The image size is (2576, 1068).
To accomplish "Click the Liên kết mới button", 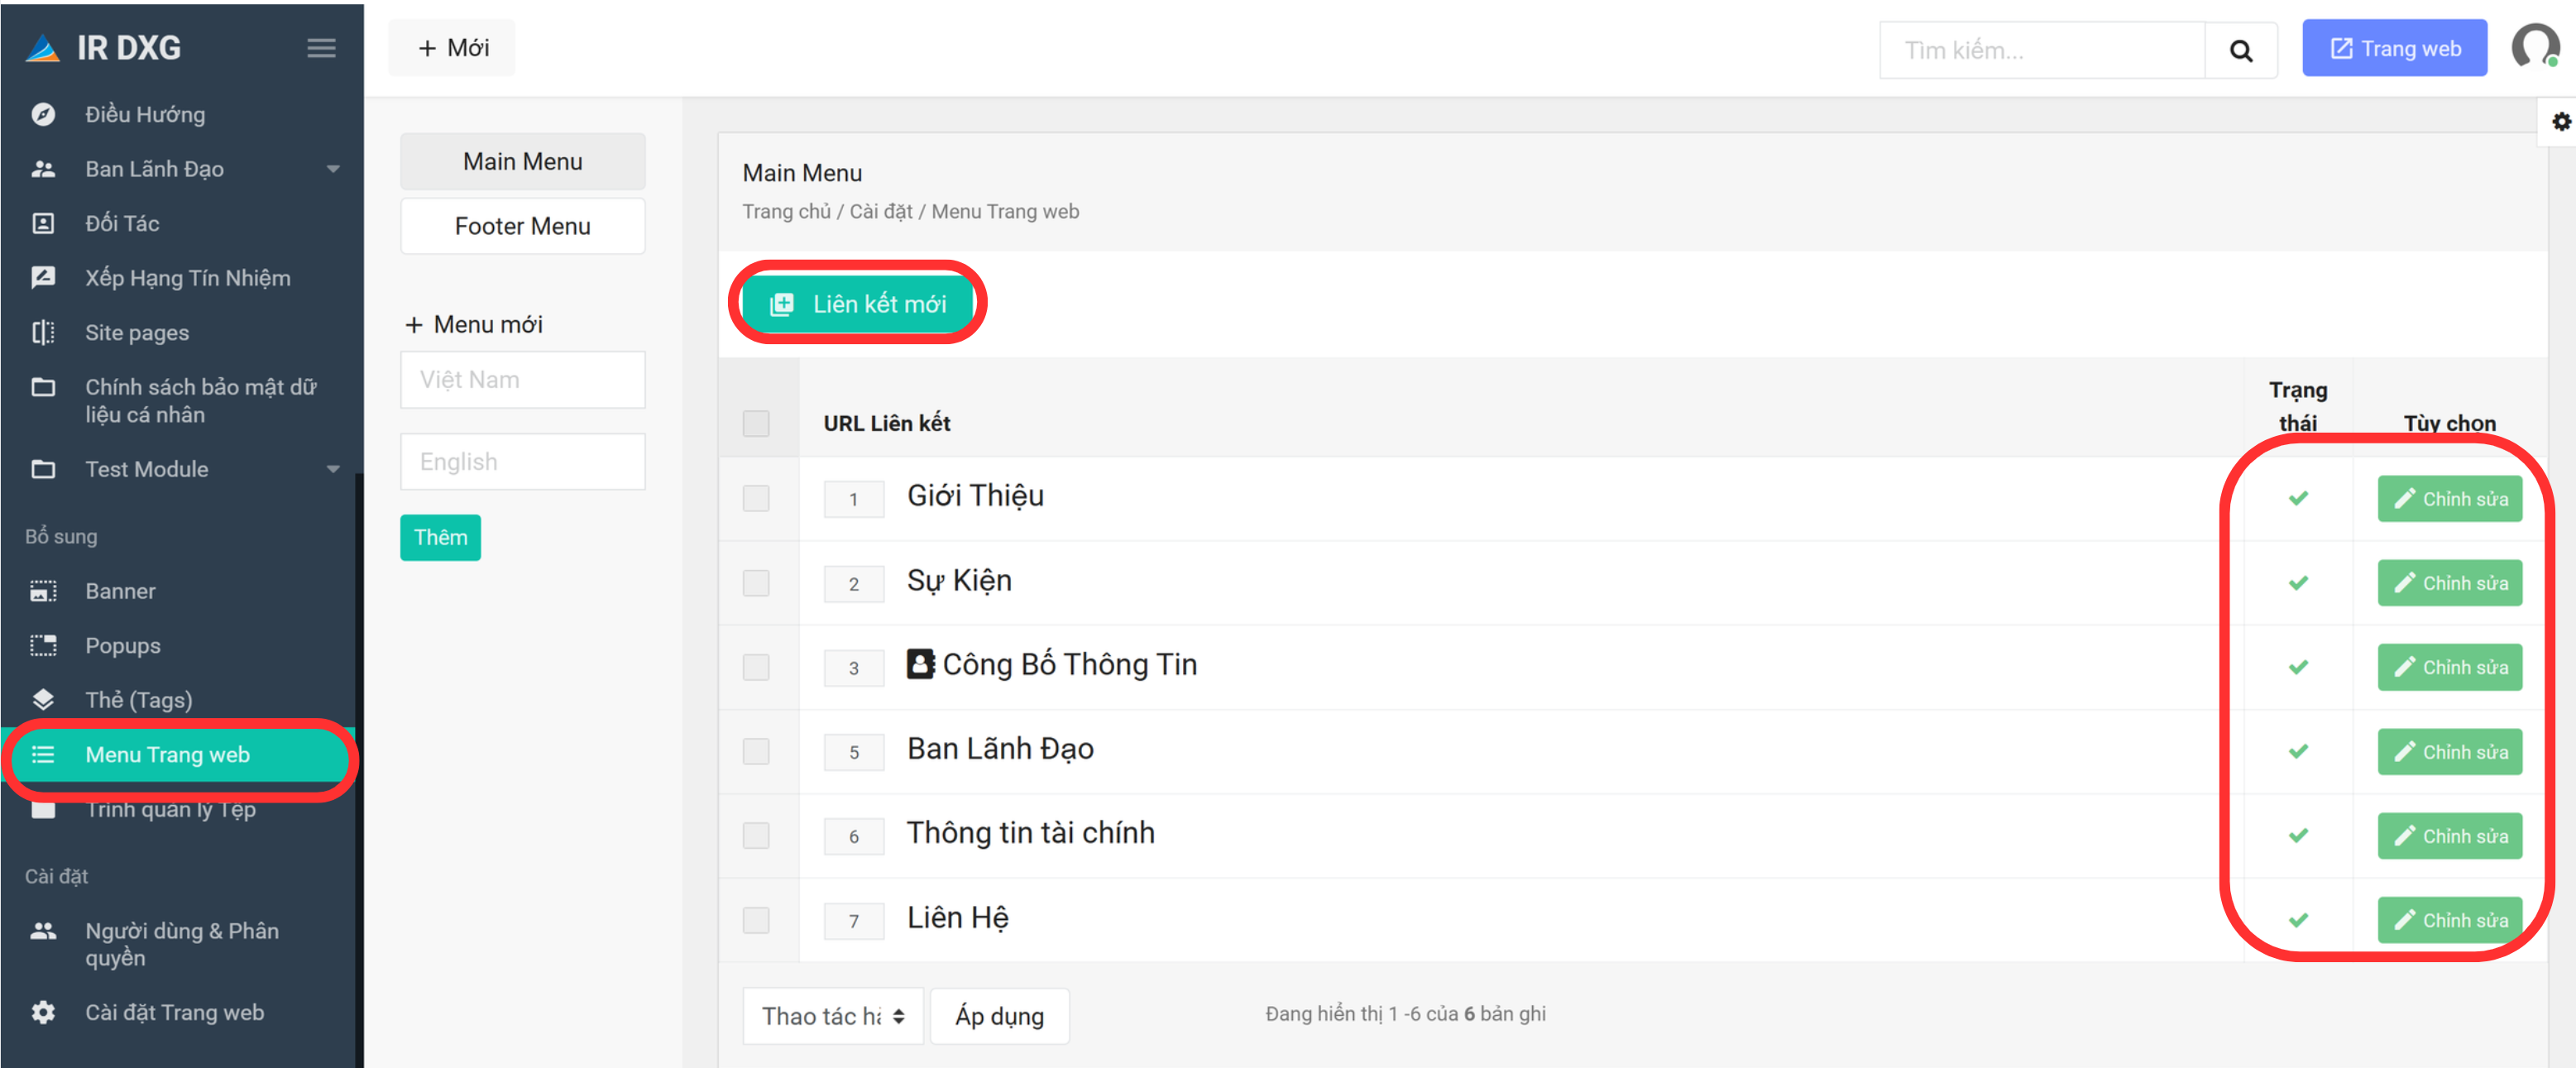I will pyautogui.click(x=857, y=303).
